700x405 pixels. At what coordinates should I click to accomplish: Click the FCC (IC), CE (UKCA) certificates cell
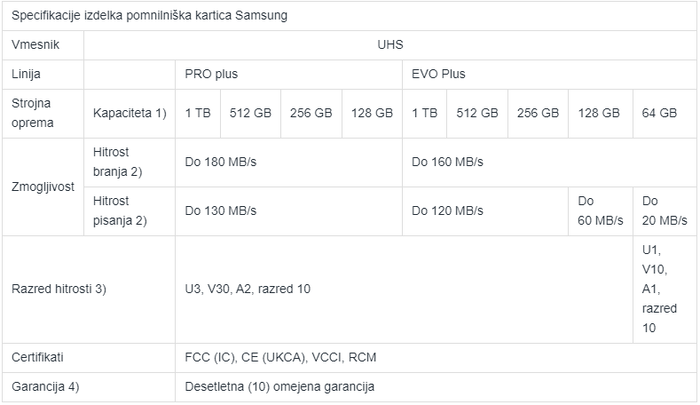click(x=281, y=357)
